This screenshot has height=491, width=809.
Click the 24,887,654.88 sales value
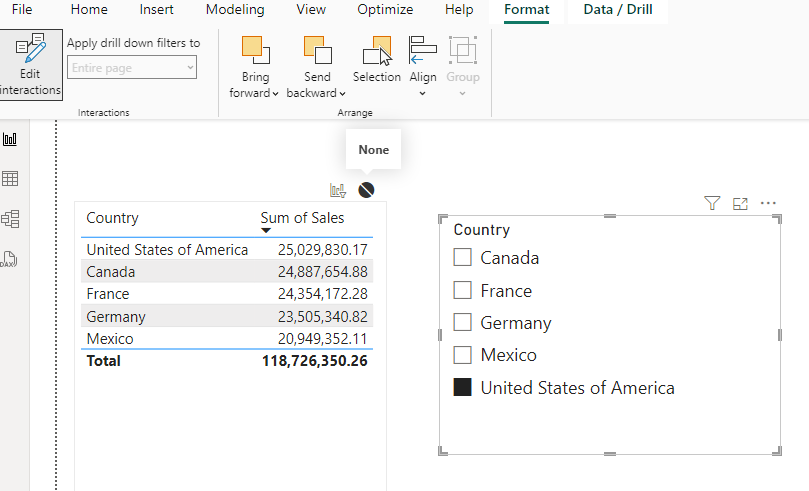(x=322, y=272)
